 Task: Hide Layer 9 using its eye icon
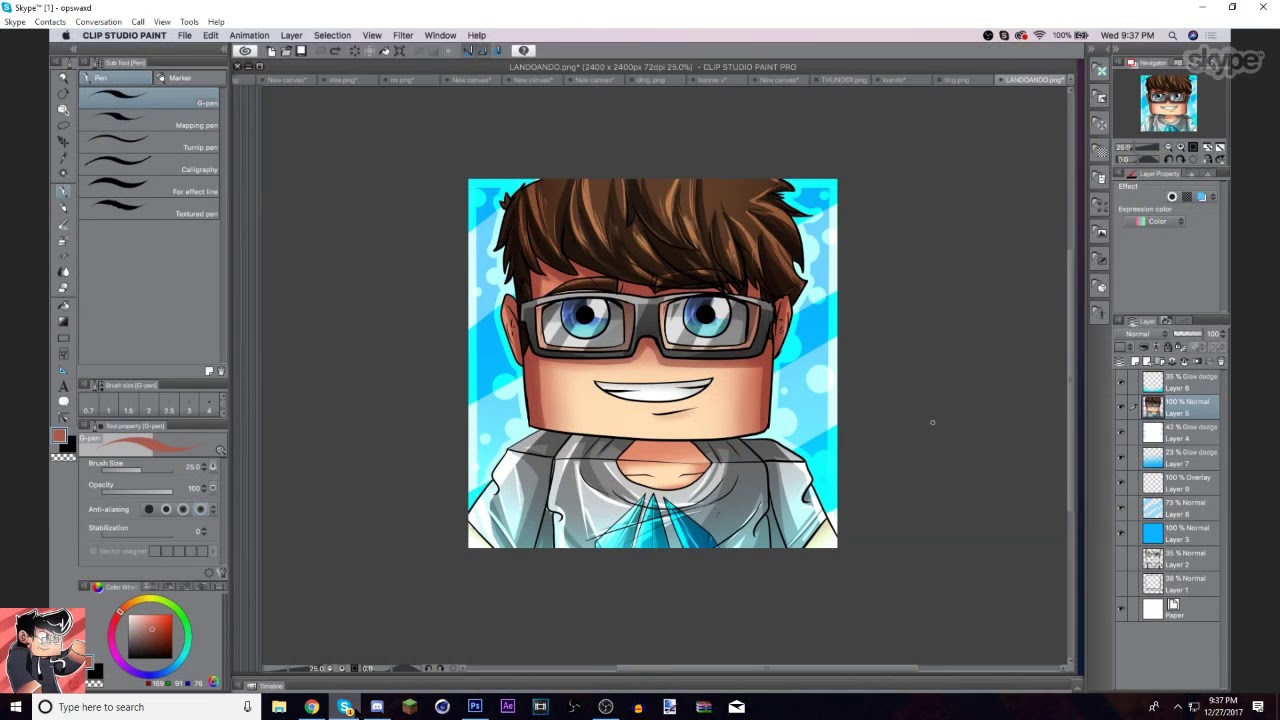click(1120, 483)
